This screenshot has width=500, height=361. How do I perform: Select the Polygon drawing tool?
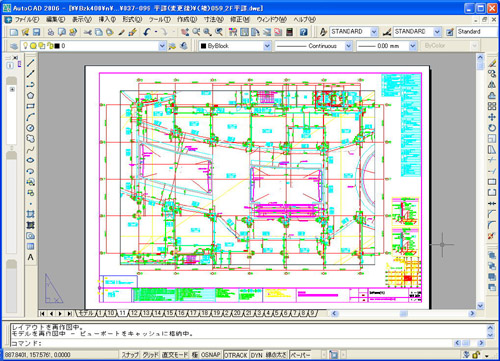pos(30,95)
